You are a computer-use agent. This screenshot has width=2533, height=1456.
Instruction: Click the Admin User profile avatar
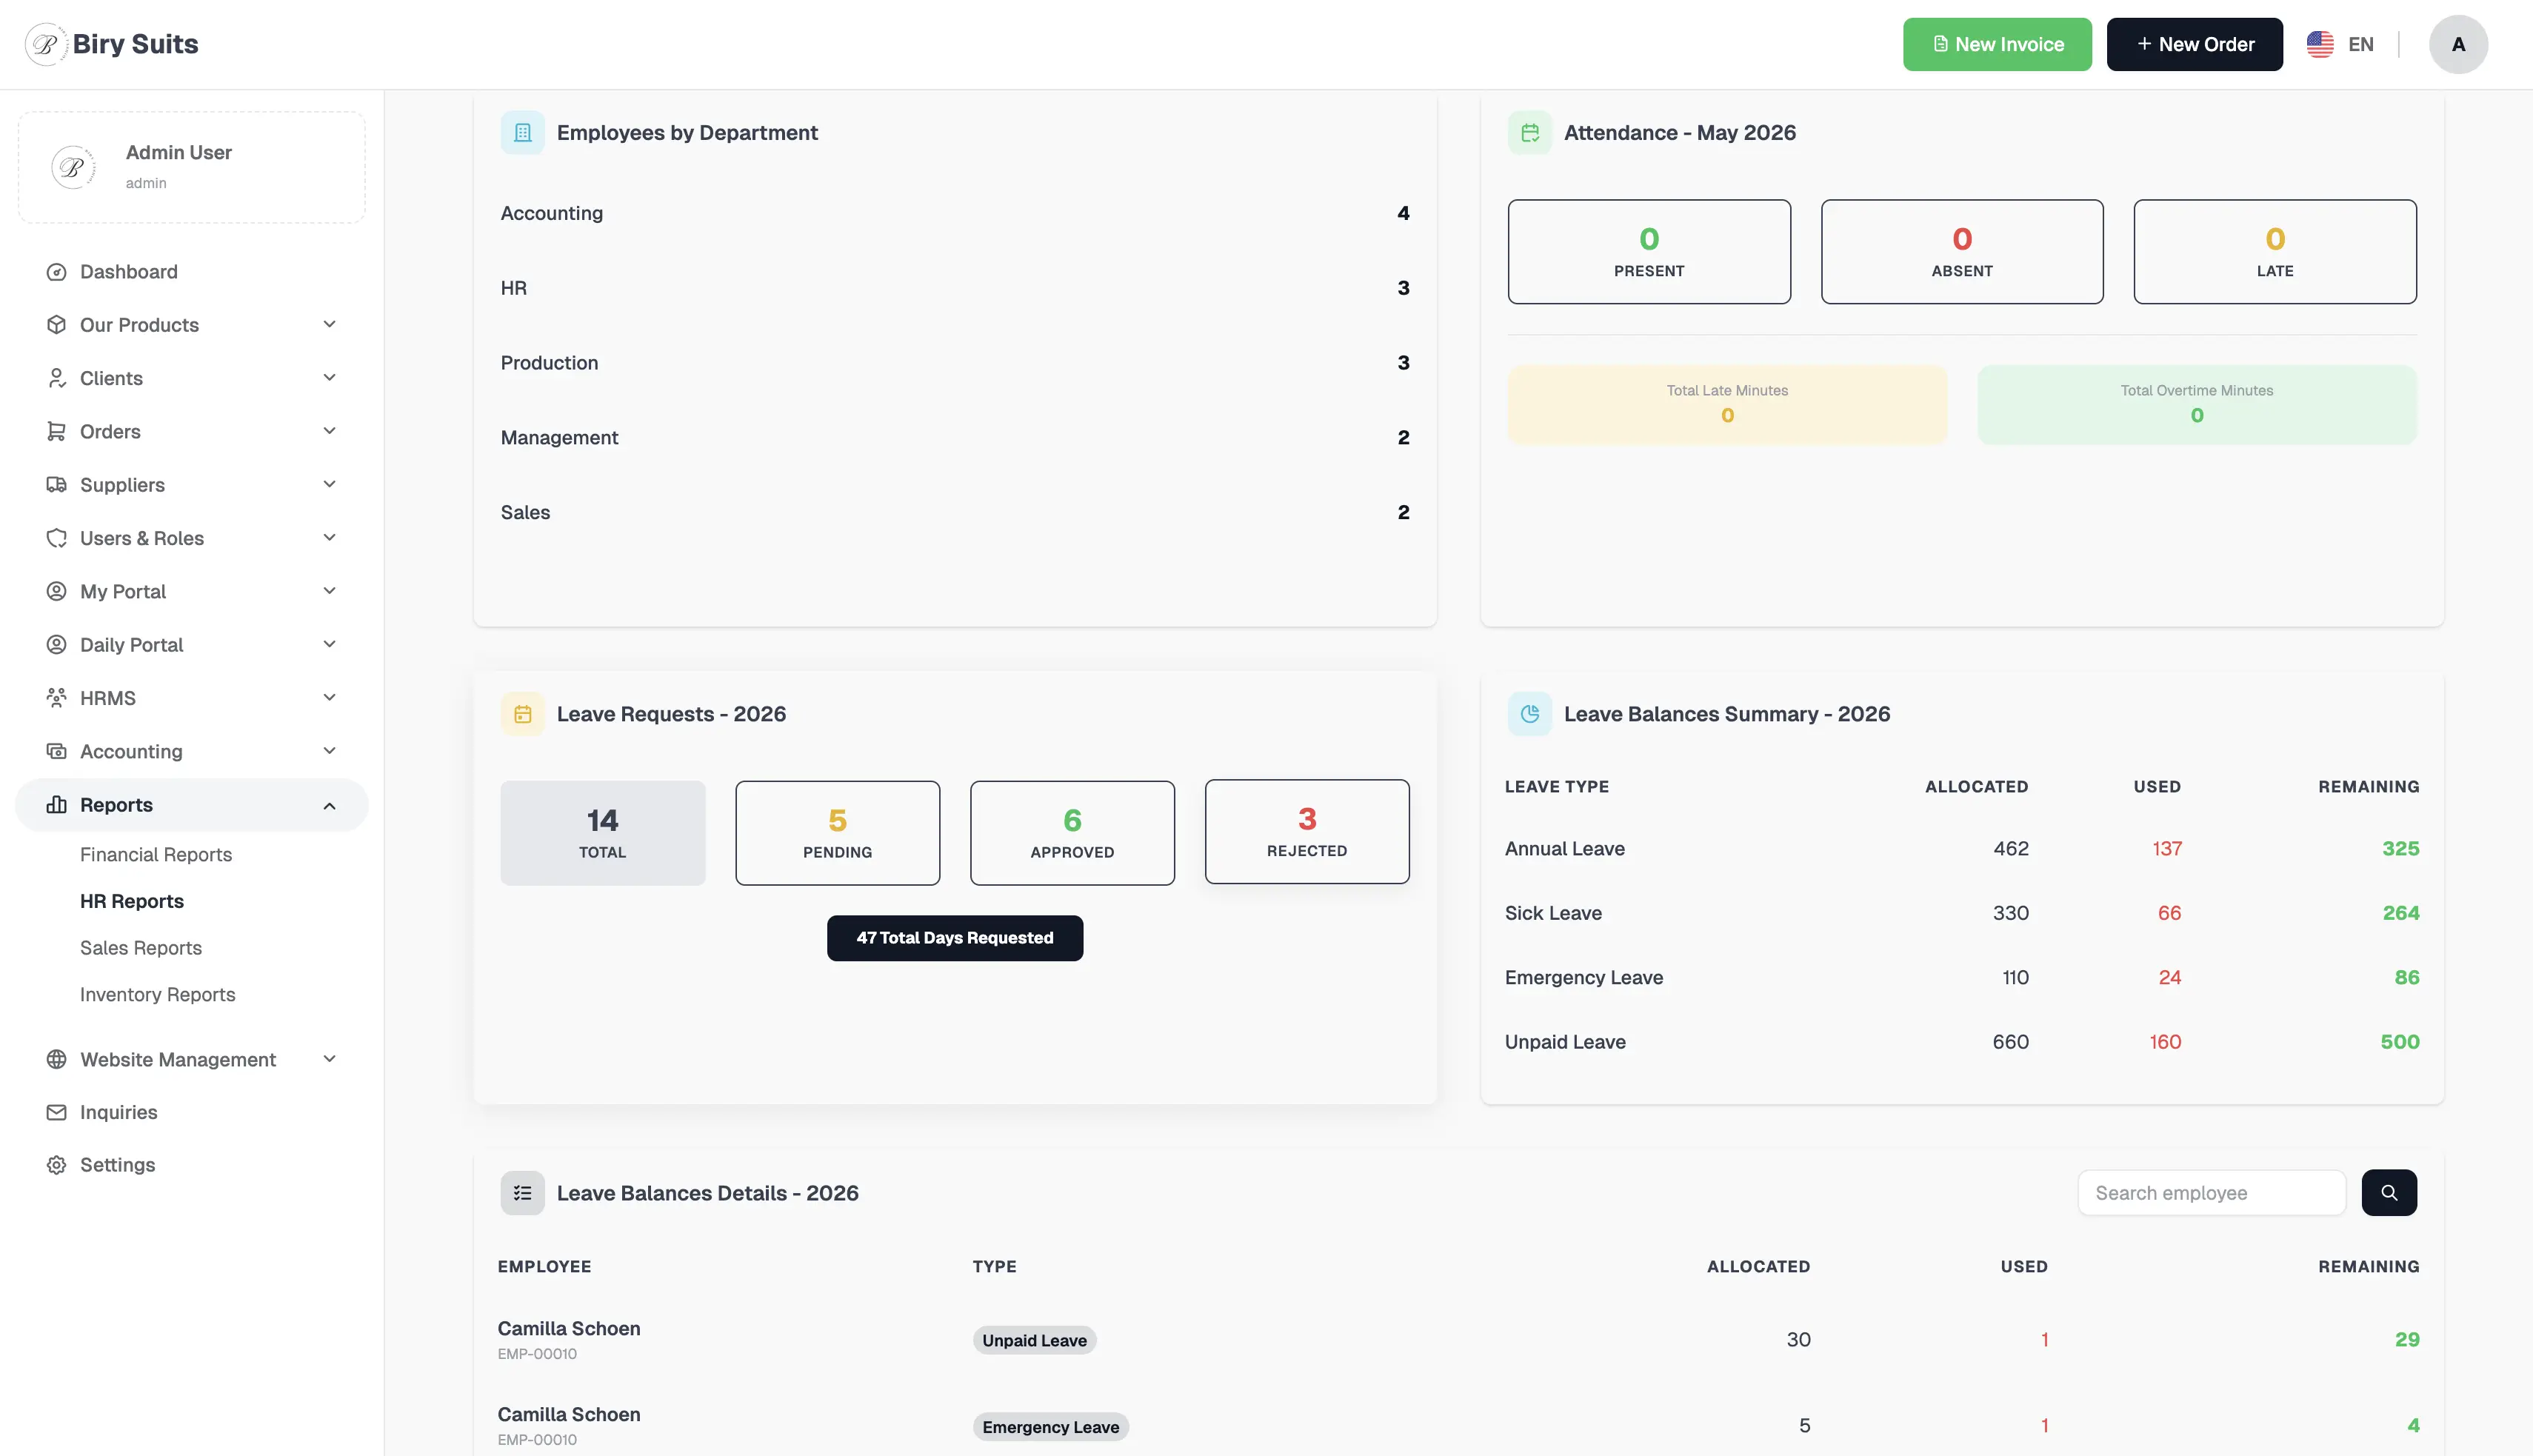(x=73, y=167)
